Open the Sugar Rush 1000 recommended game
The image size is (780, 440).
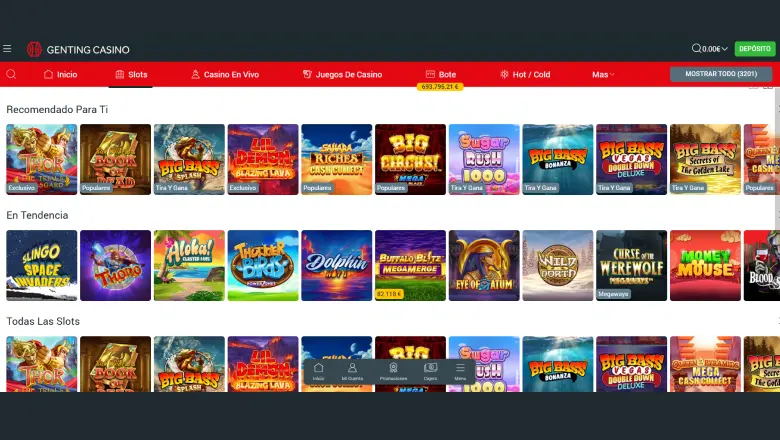pyautogui.click(x=484, y=159)
